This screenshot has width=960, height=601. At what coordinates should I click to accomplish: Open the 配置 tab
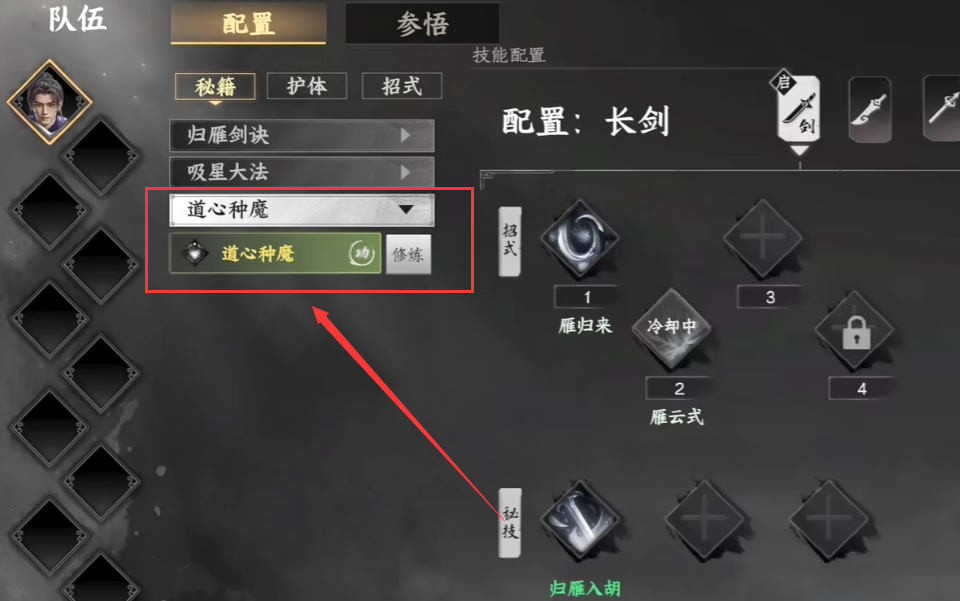[248, 23]
